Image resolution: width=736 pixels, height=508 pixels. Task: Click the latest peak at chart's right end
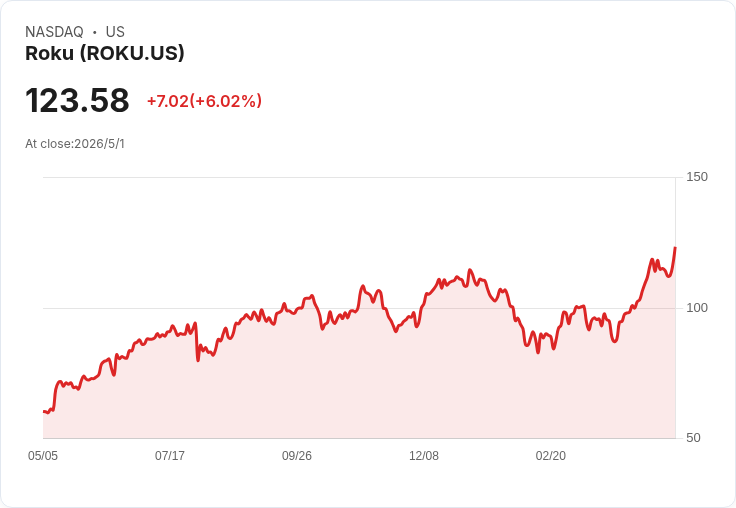tap(675, 248)
